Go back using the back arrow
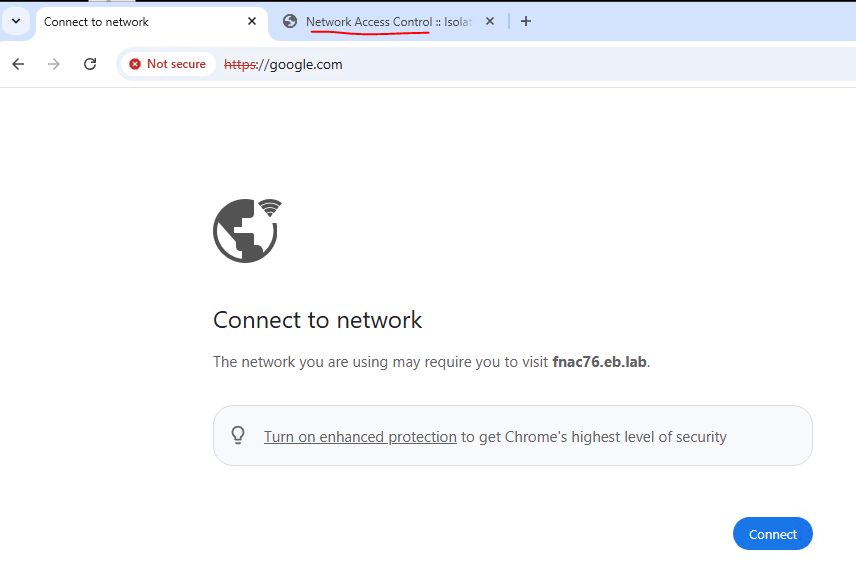The image size is (856, 570). (18, 64)
